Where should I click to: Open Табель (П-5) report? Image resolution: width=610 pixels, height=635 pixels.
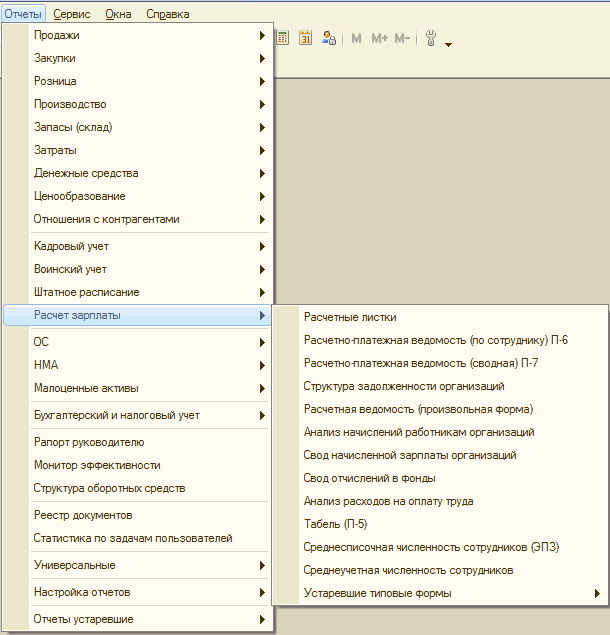click(x=335, y=524)
